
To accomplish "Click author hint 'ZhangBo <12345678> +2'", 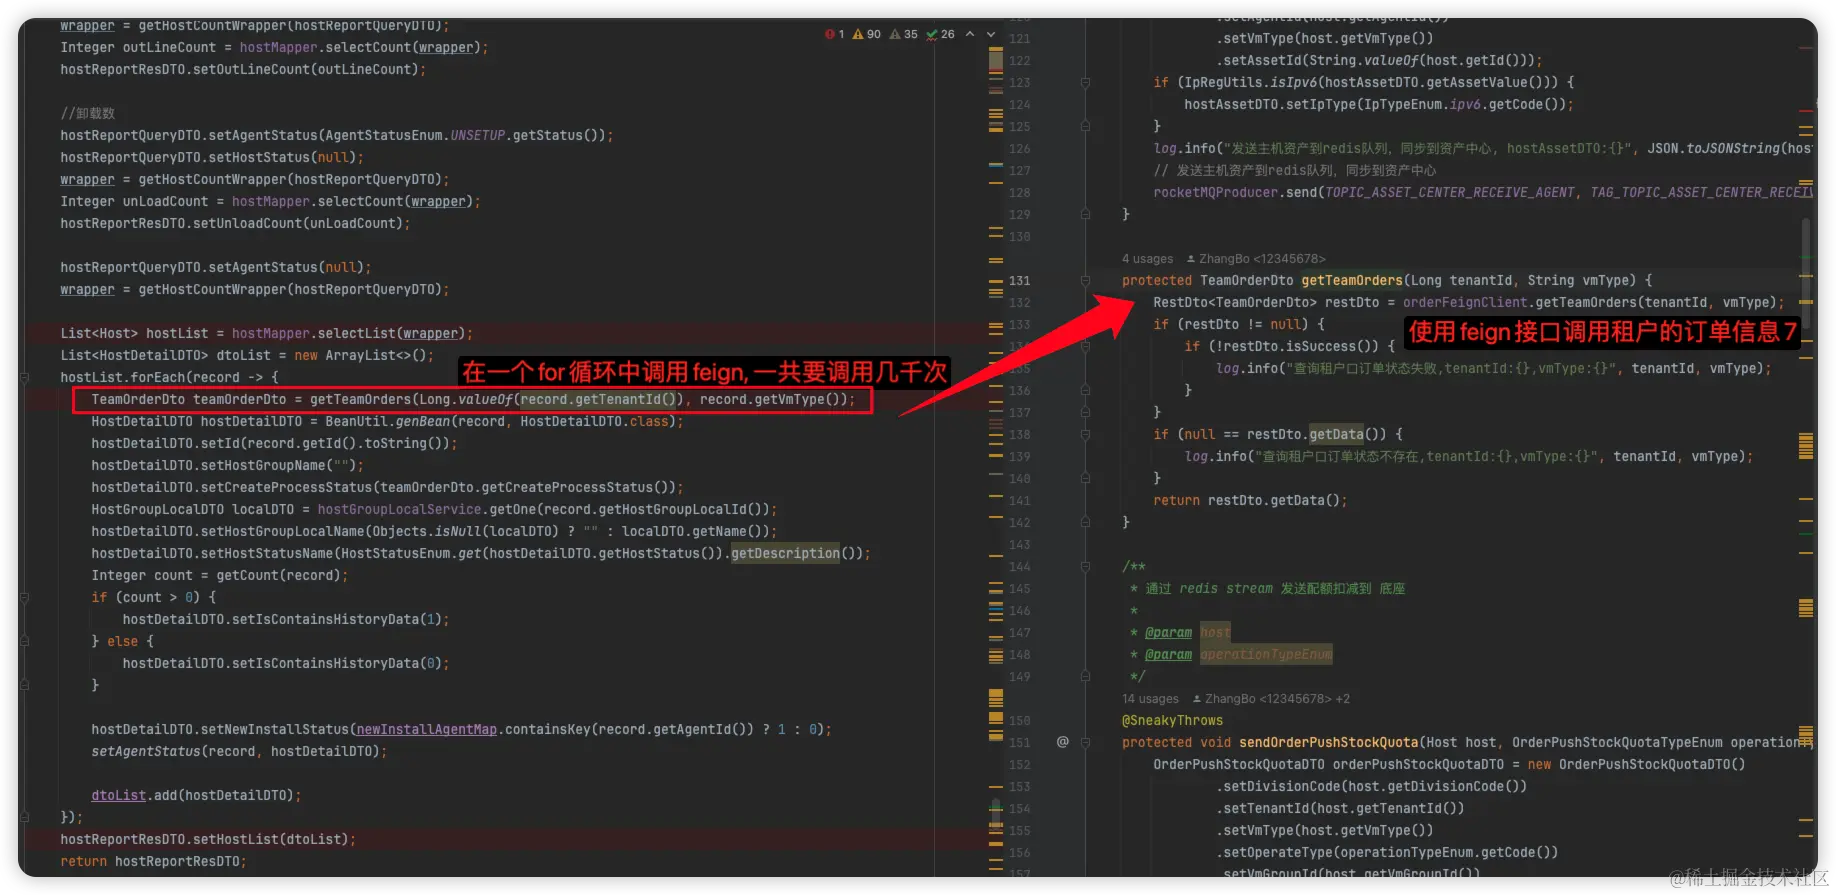I will pos(1271,699).
